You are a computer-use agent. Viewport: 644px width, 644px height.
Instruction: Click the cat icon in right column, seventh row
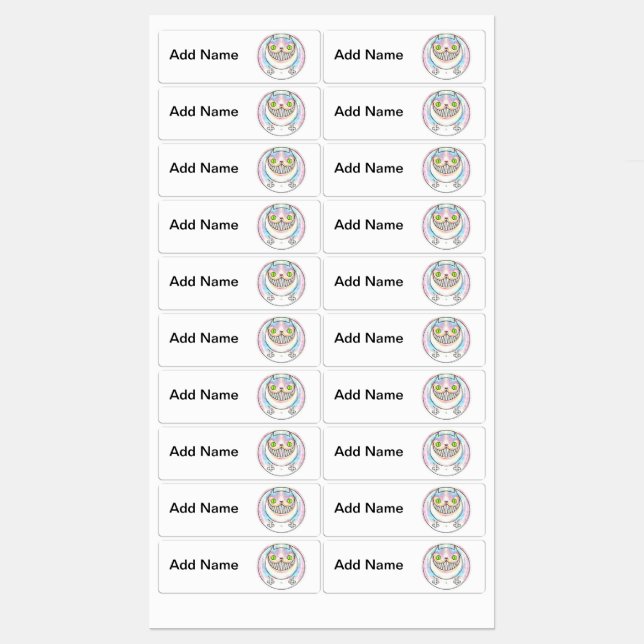(x=445, y=395)
